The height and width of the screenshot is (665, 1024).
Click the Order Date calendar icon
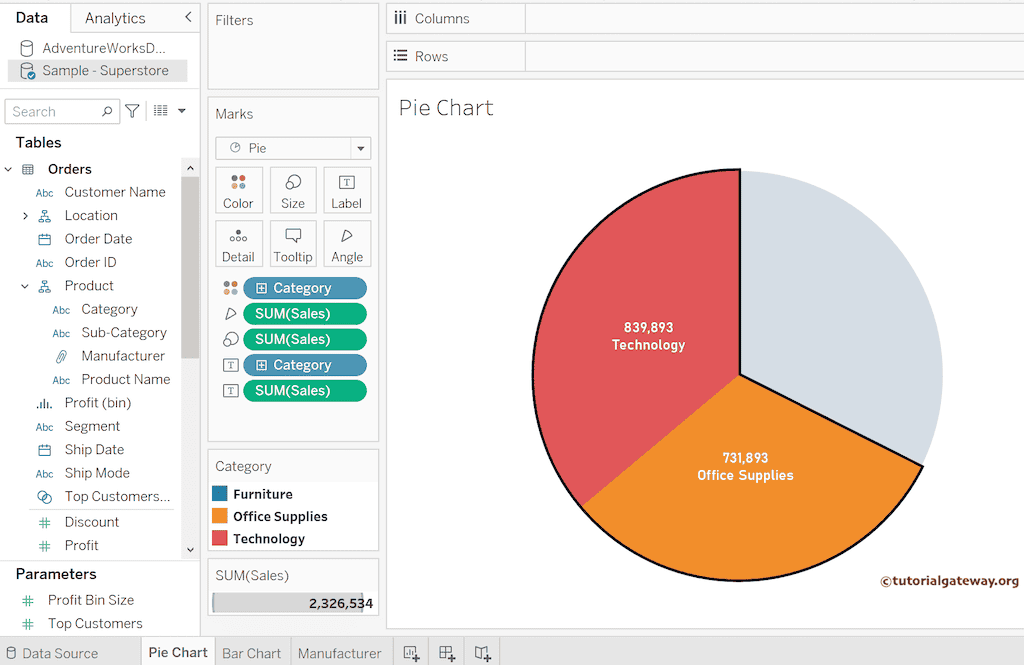[44, 240]
